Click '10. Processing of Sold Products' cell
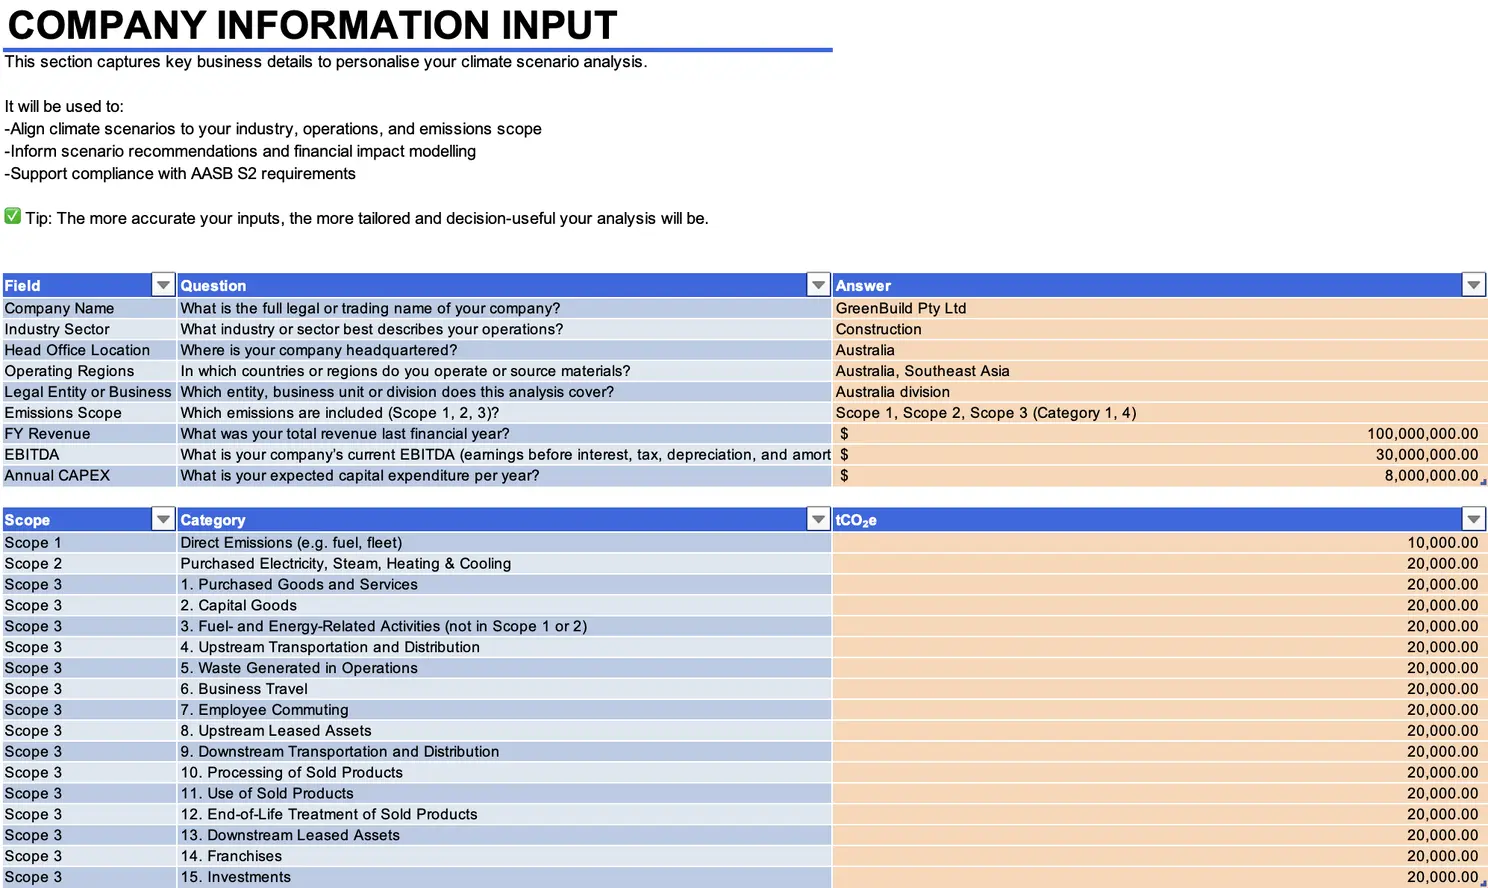Screen dimensions: 1488x888 coord(504,773)
